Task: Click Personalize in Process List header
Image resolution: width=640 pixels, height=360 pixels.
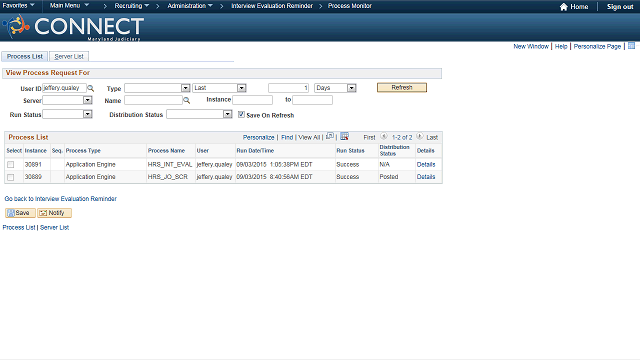Action: click(x=258, y=137)
